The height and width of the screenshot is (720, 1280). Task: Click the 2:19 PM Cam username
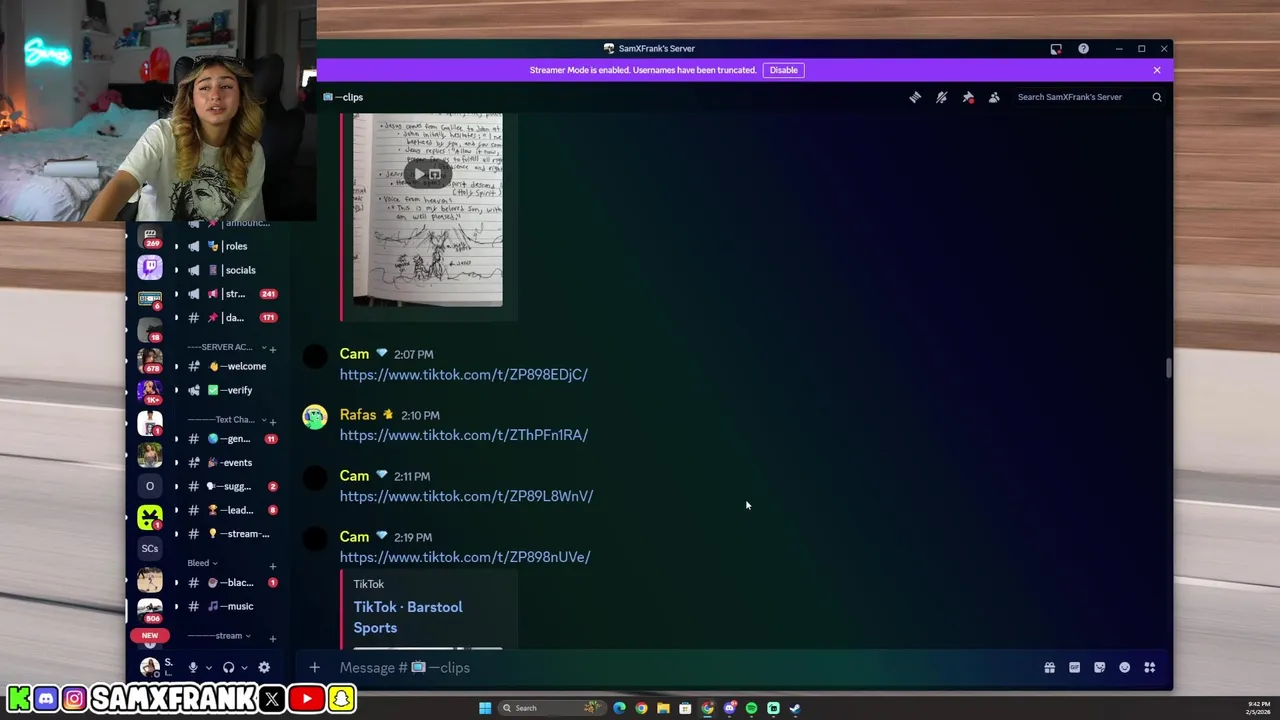point(354,536)
